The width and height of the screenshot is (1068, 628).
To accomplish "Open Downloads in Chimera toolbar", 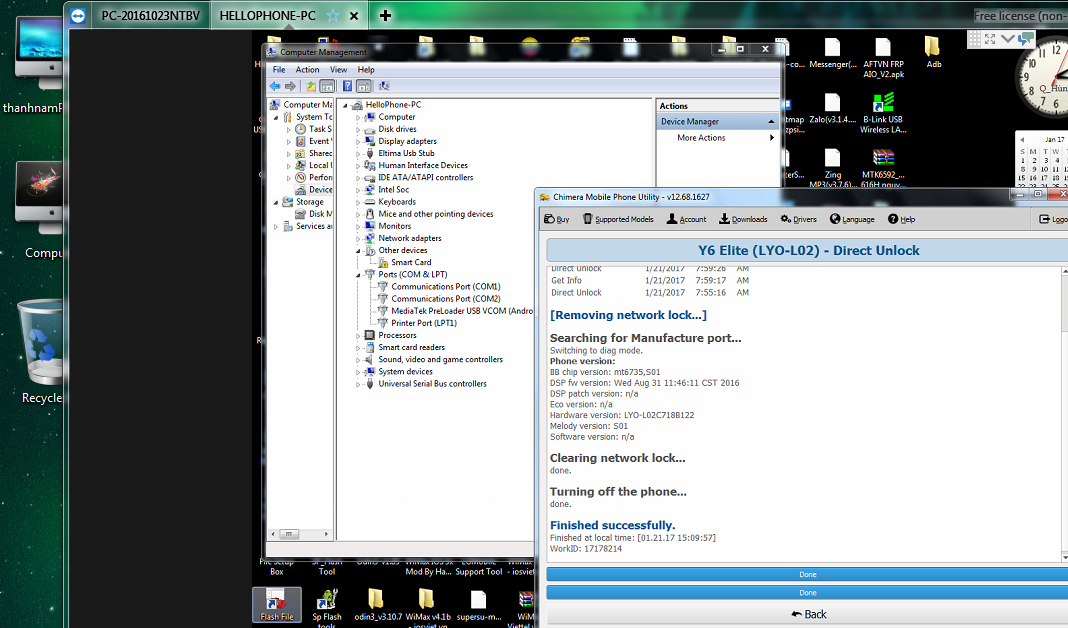I will point(743,219).
